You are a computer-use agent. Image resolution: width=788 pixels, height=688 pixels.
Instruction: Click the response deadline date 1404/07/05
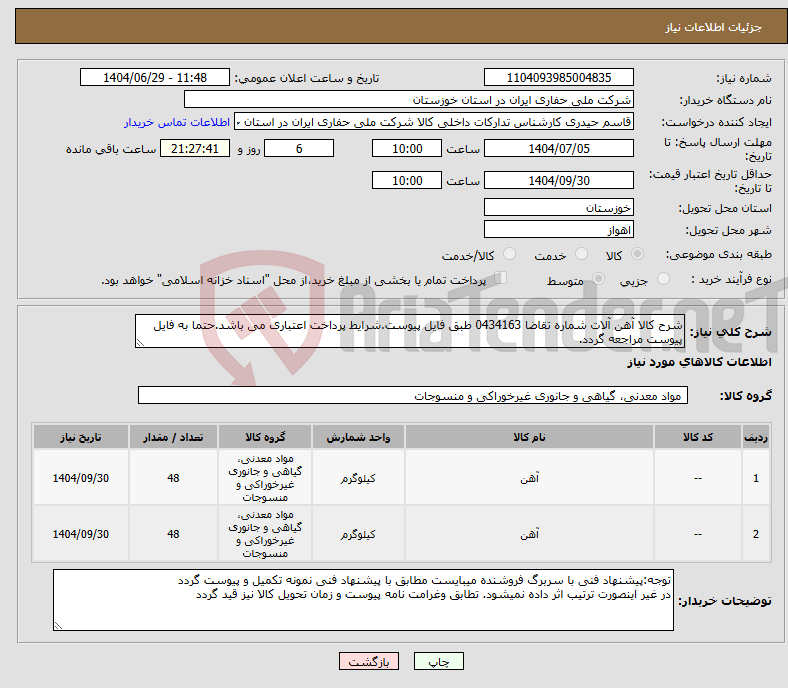tap(558, 149)
